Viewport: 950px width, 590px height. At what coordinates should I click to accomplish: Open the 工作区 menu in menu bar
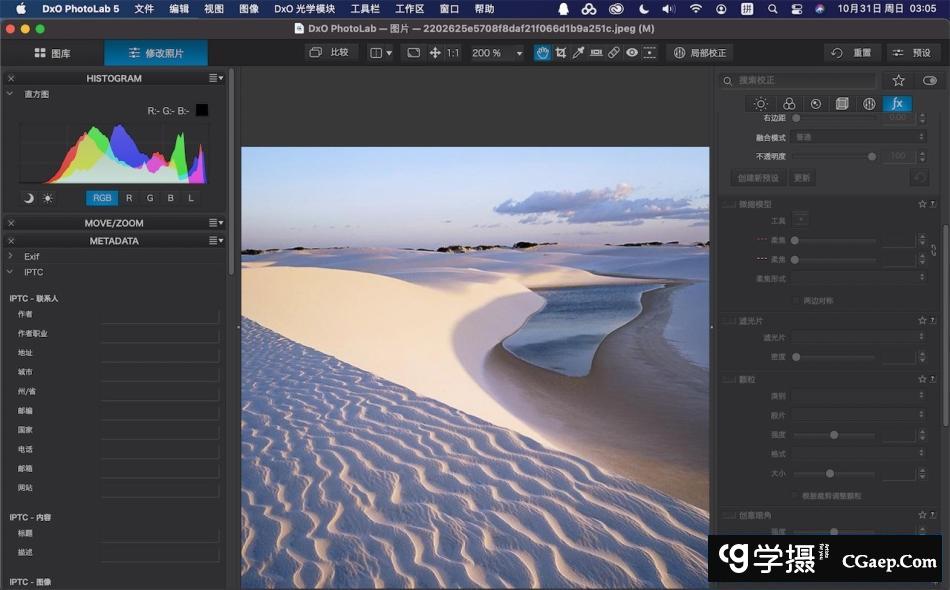click(410, 9)
